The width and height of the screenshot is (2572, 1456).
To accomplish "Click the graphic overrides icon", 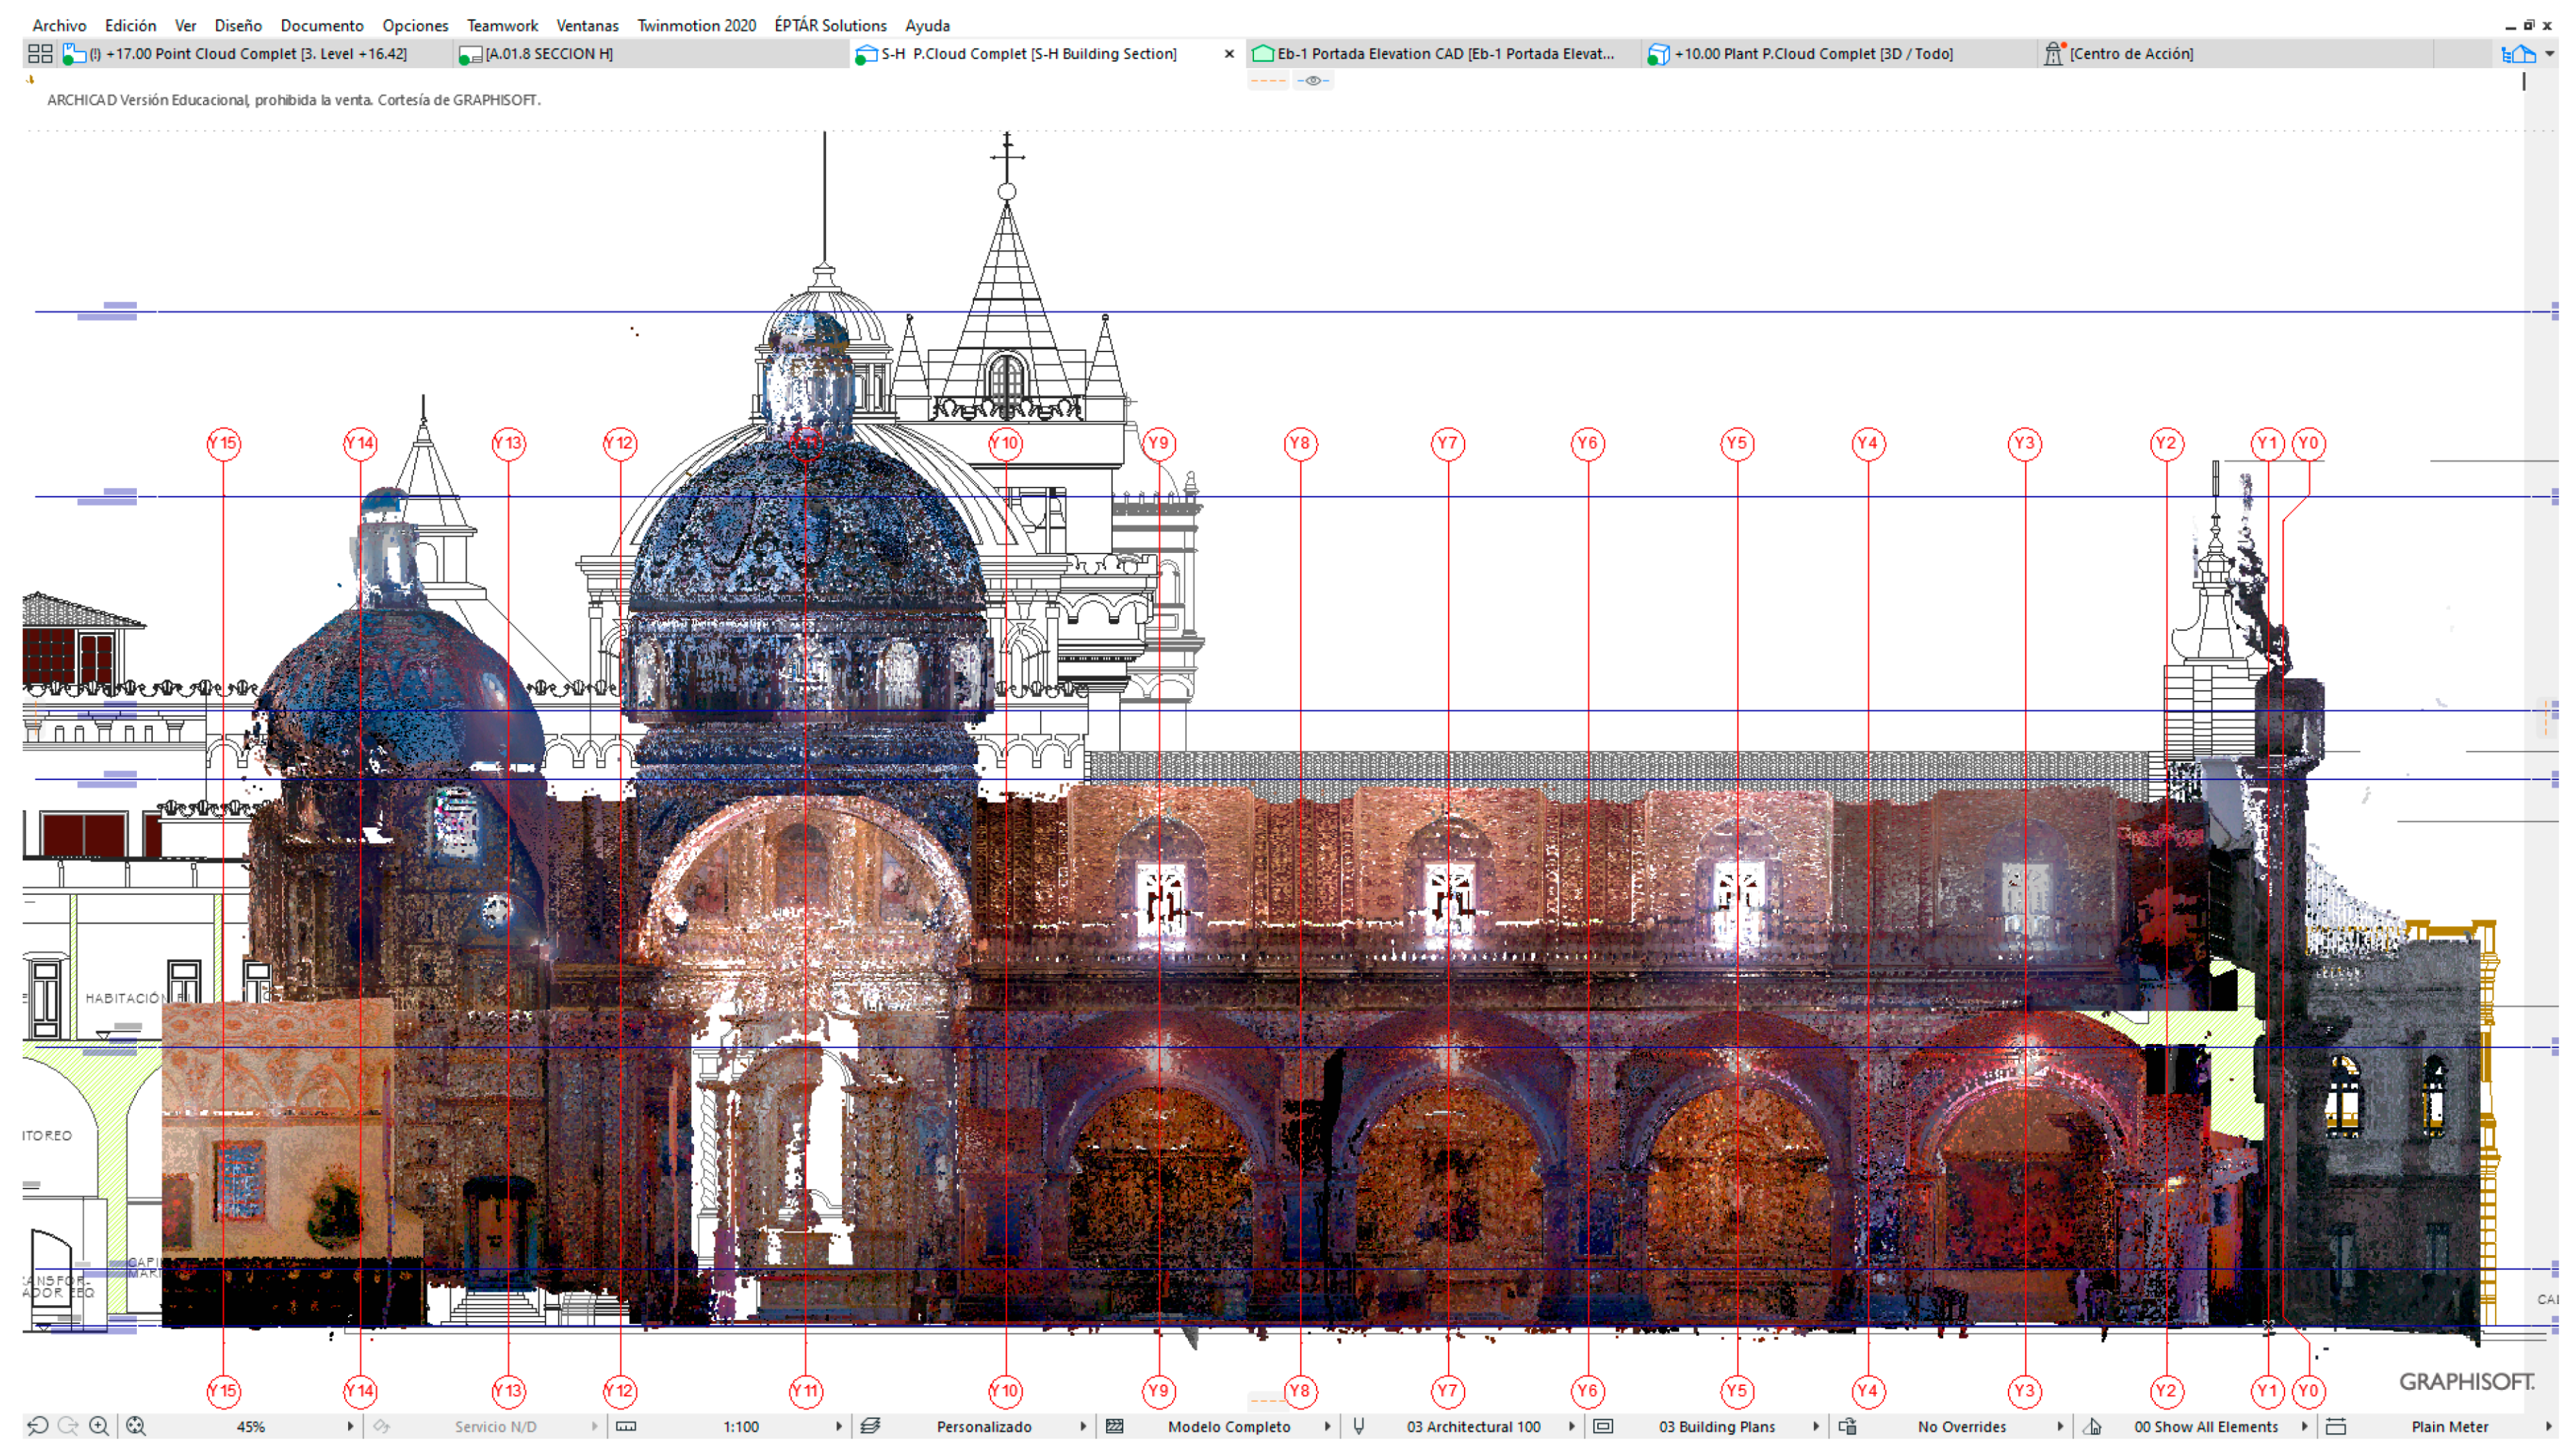I will (x=1848, y=1426).
